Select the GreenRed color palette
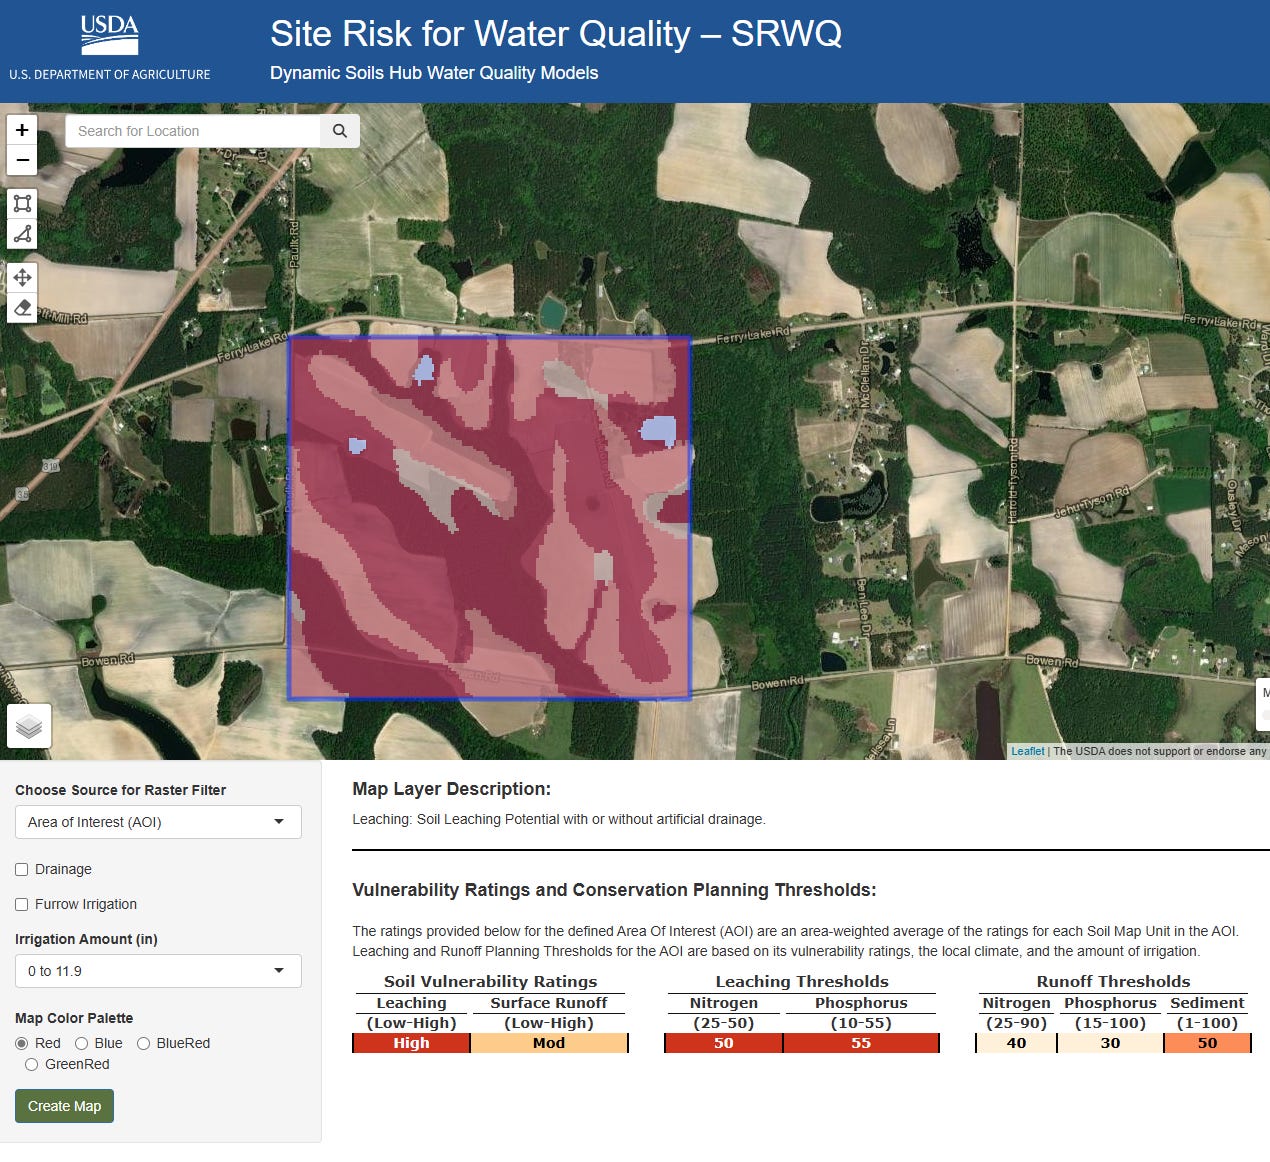 tap(32, 1064)
